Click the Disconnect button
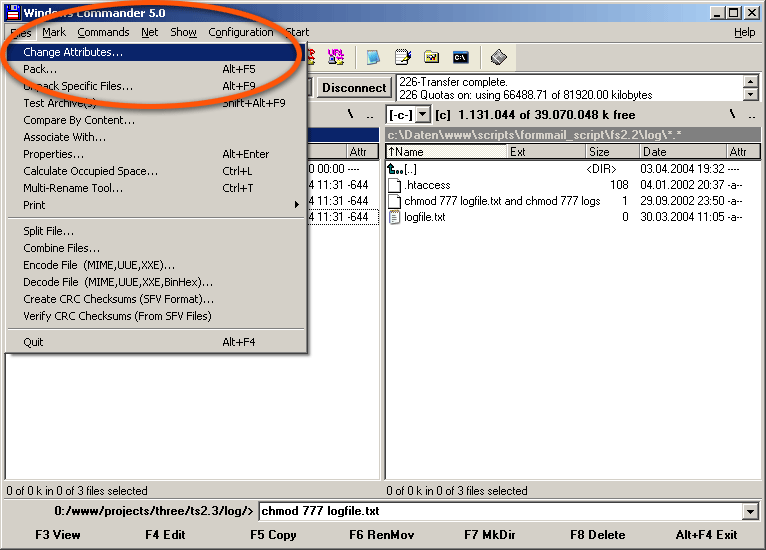Viewport: 766px width, 550px height. (x=354, y=88)
